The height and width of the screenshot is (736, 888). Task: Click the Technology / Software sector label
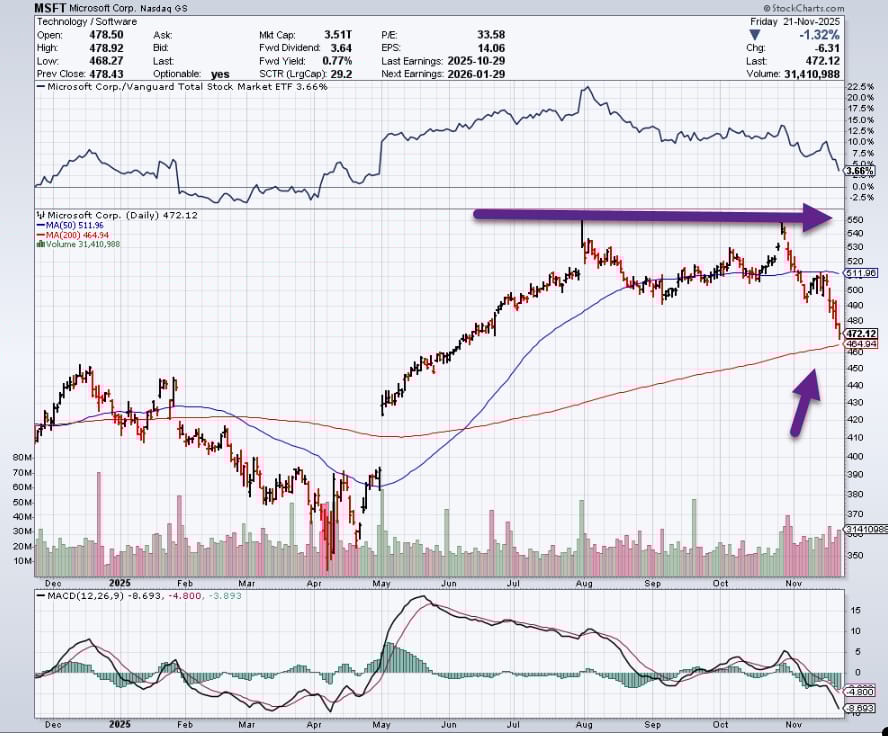[87, 22]
